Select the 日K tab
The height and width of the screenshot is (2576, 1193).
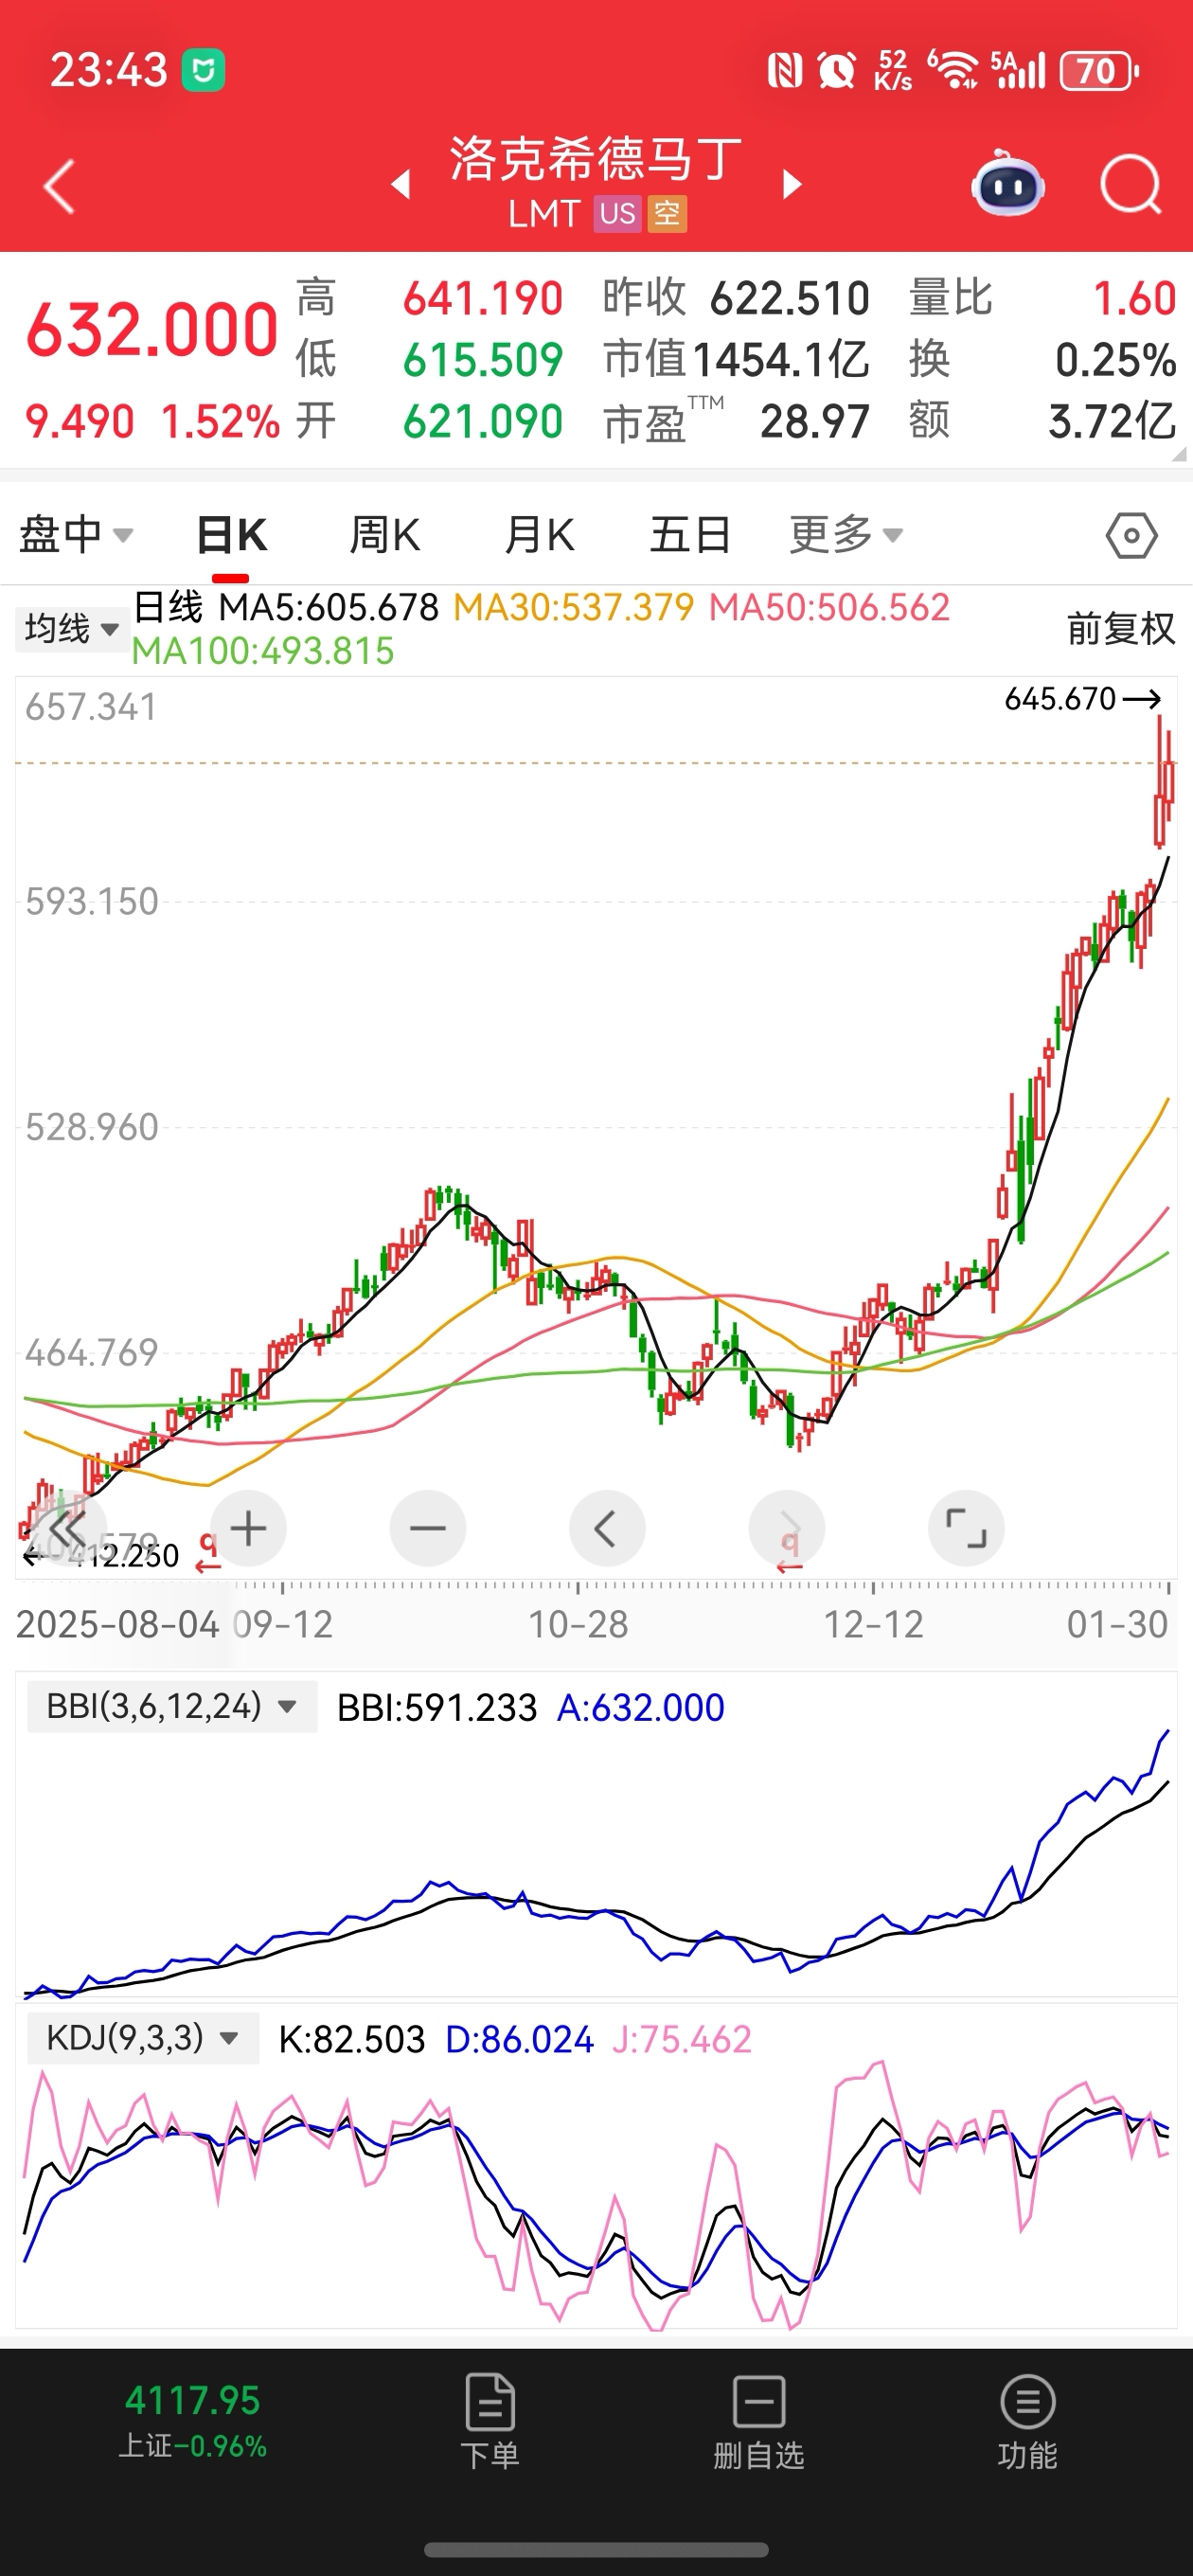point(231,536)
